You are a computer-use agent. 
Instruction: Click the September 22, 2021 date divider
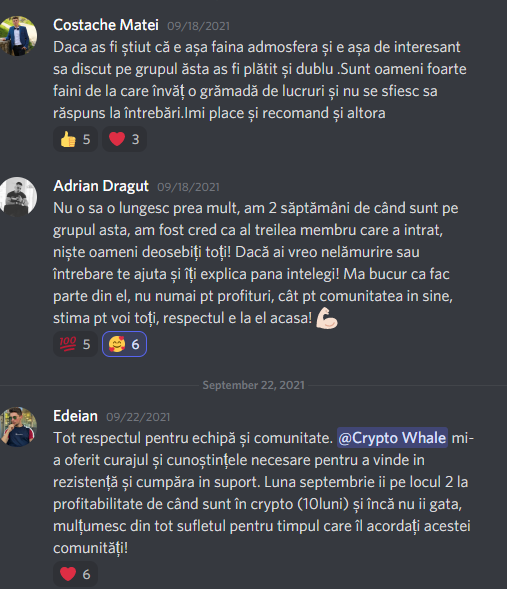[x=254, y=385]
